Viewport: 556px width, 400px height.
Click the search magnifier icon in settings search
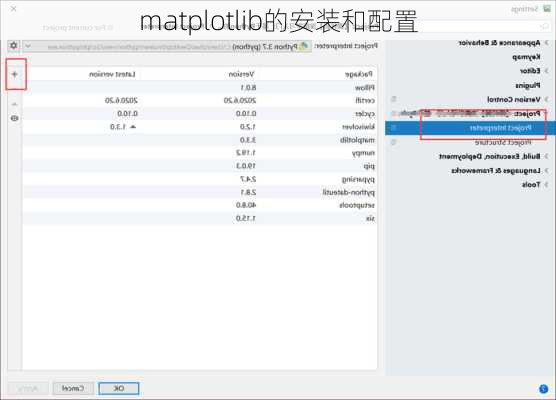[544, 26]
